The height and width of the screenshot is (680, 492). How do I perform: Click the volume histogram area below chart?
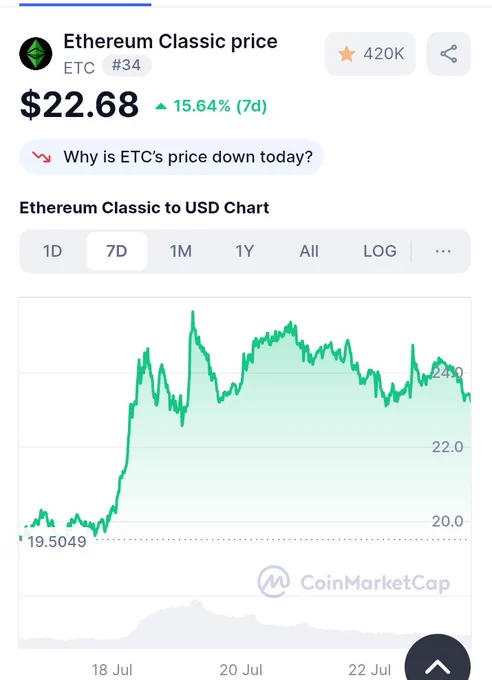pyautogui.click(x=245, y=624)
